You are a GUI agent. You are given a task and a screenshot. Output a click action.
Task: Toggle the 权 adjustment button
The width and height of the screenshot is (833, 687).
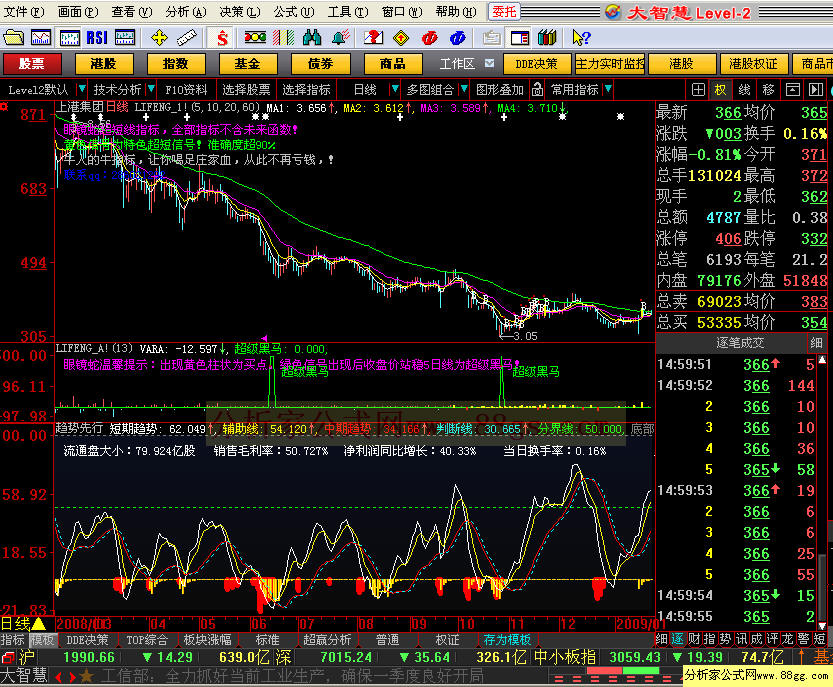point(721,90)
